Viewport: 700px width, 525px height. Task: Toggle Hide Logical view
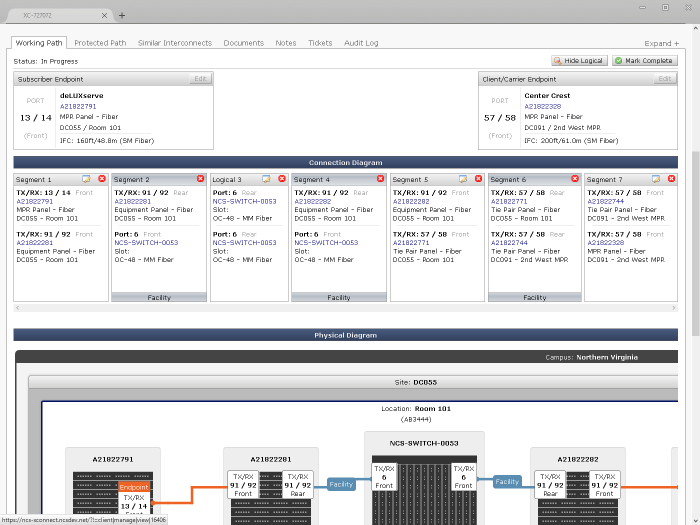579,61
